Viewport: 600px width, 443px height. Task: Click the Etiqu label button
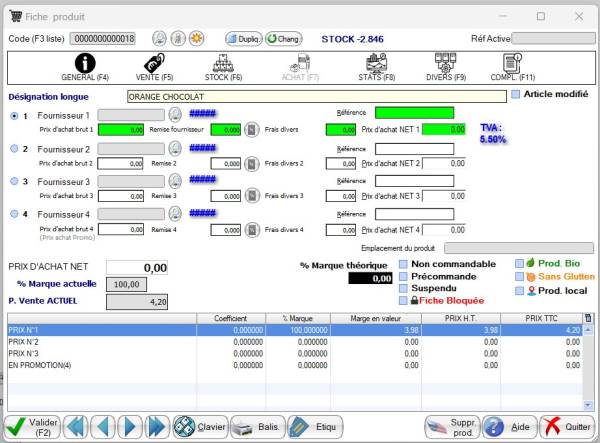[x=315, y=427]
